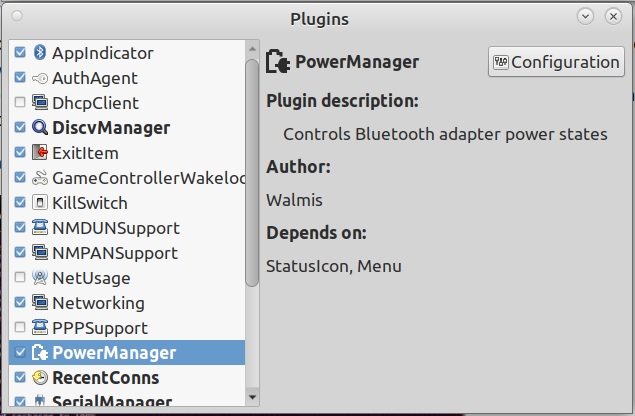Select the KillSwitch plugin icon
This screenshot has width=635, height=416.
pos(40,202)
